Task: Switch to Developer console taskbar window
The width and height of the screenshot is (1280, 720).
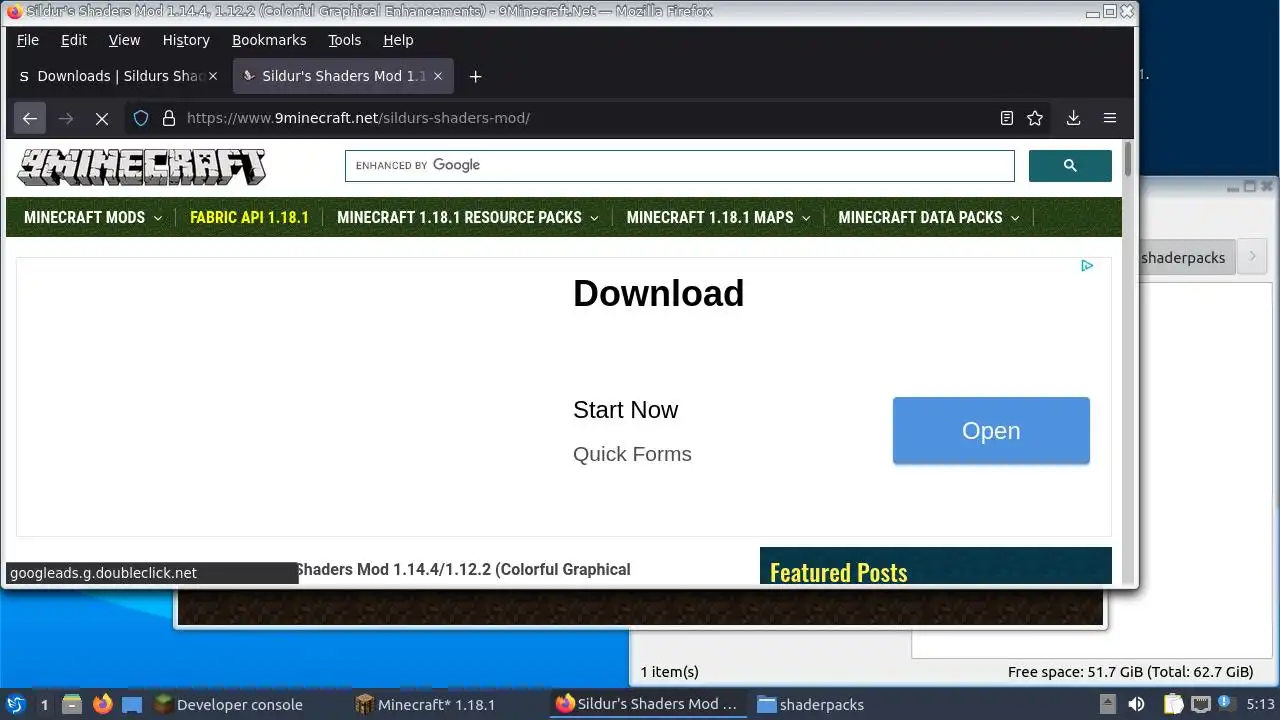Action: tap(228, 704)
